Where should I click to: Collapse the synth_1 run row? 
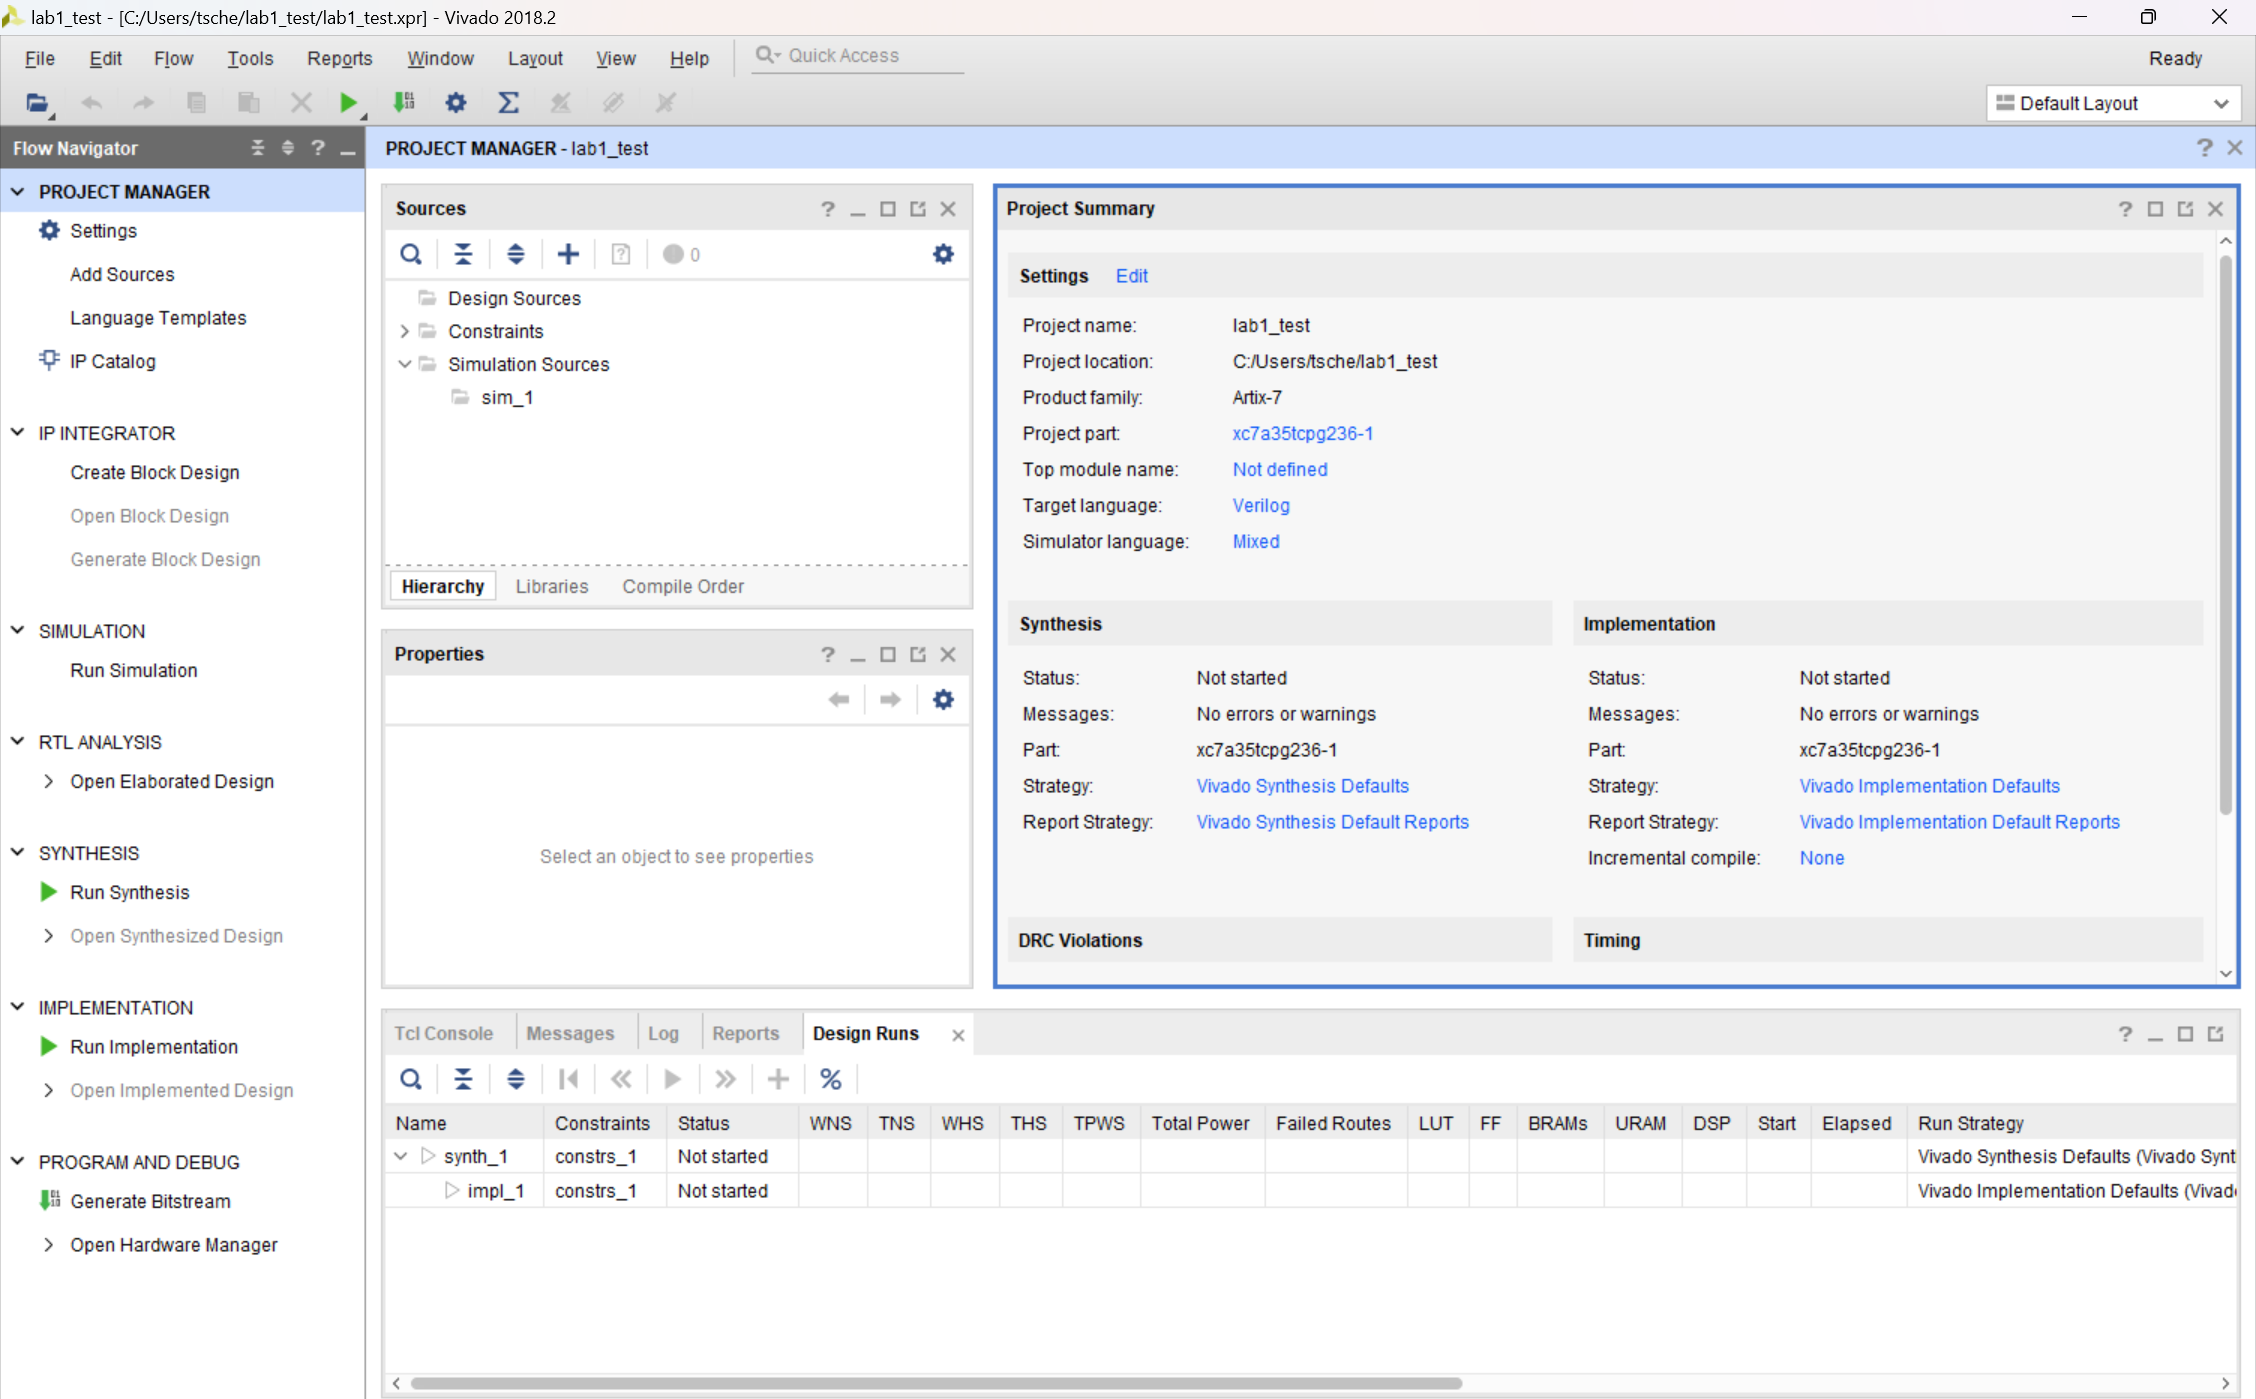[401, 1156]
